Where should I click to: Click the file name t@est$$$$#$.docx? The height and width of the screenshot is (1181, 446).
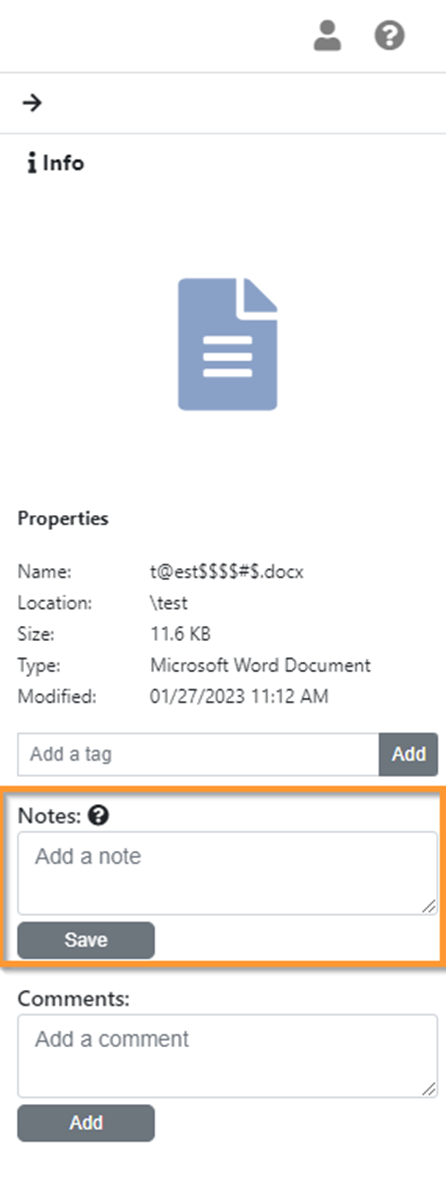(227, 572)
